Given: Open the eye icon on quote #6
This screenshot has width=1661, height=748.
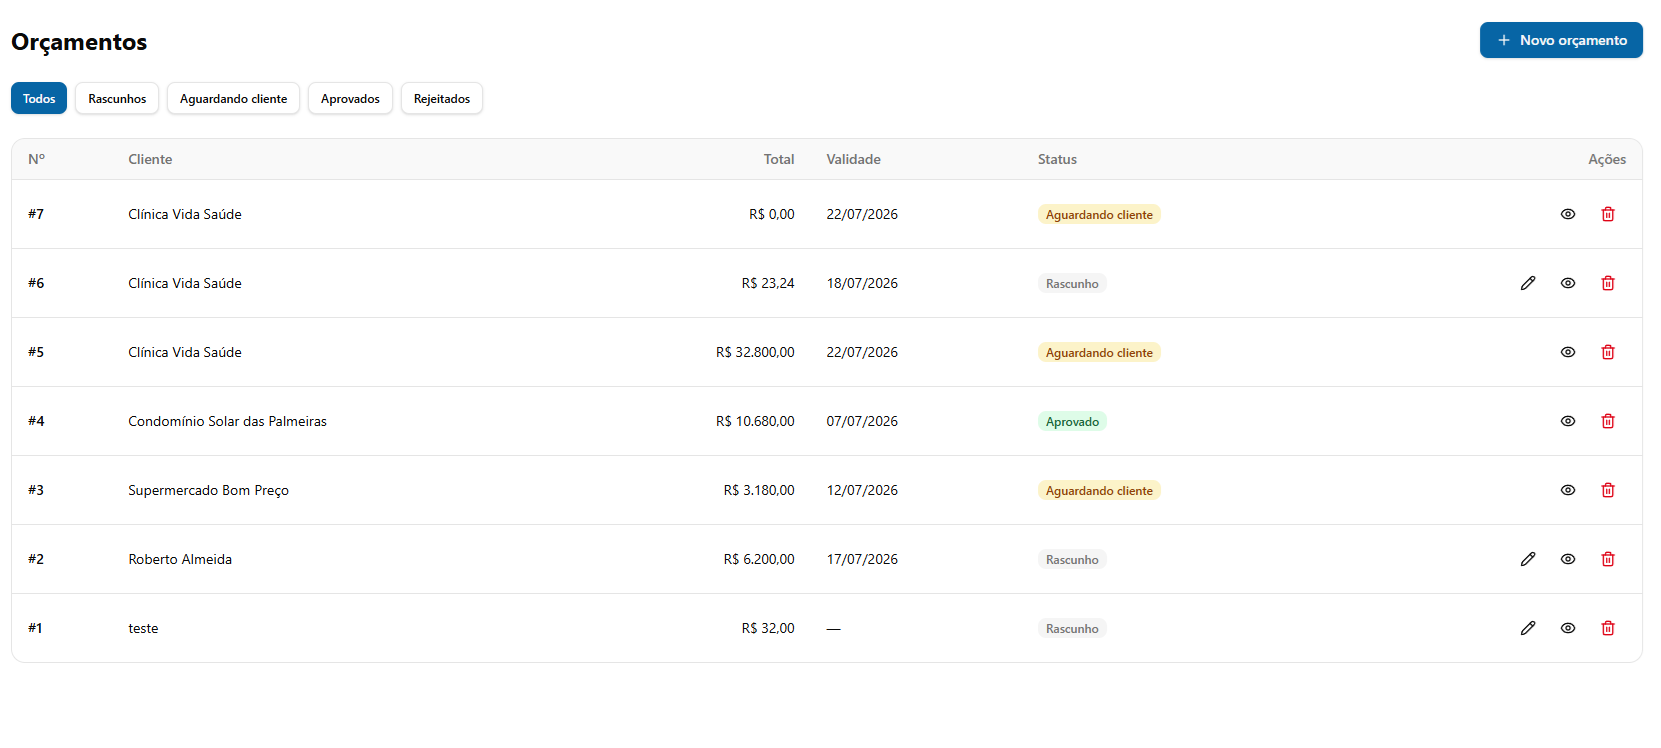Looking at the screenshot, I should [x=1568, y=283].
